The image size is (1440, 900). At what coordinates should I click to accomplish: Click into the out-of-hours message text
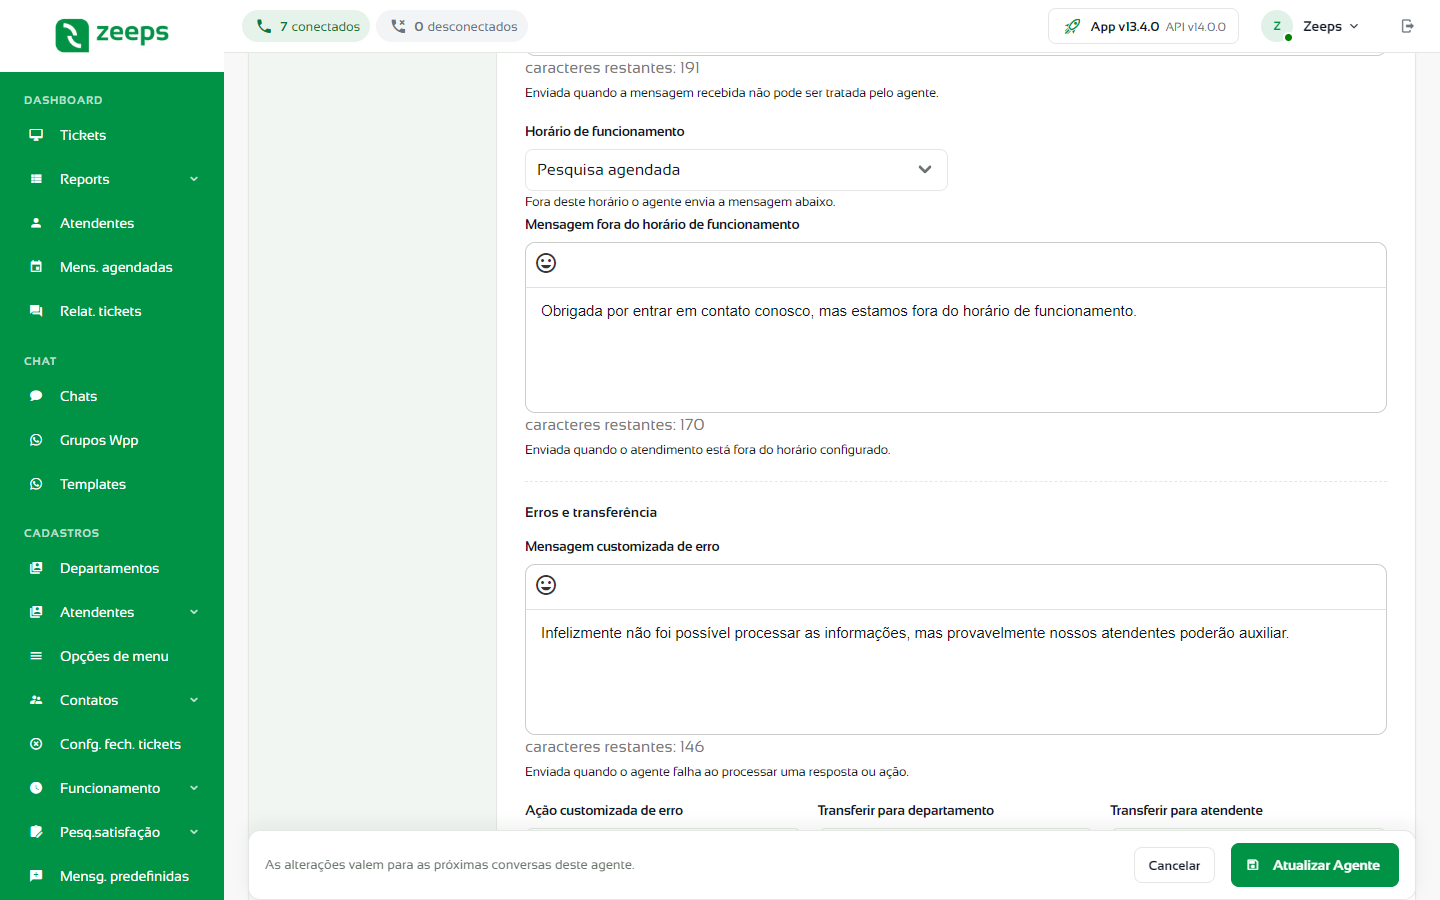[956, 350]
